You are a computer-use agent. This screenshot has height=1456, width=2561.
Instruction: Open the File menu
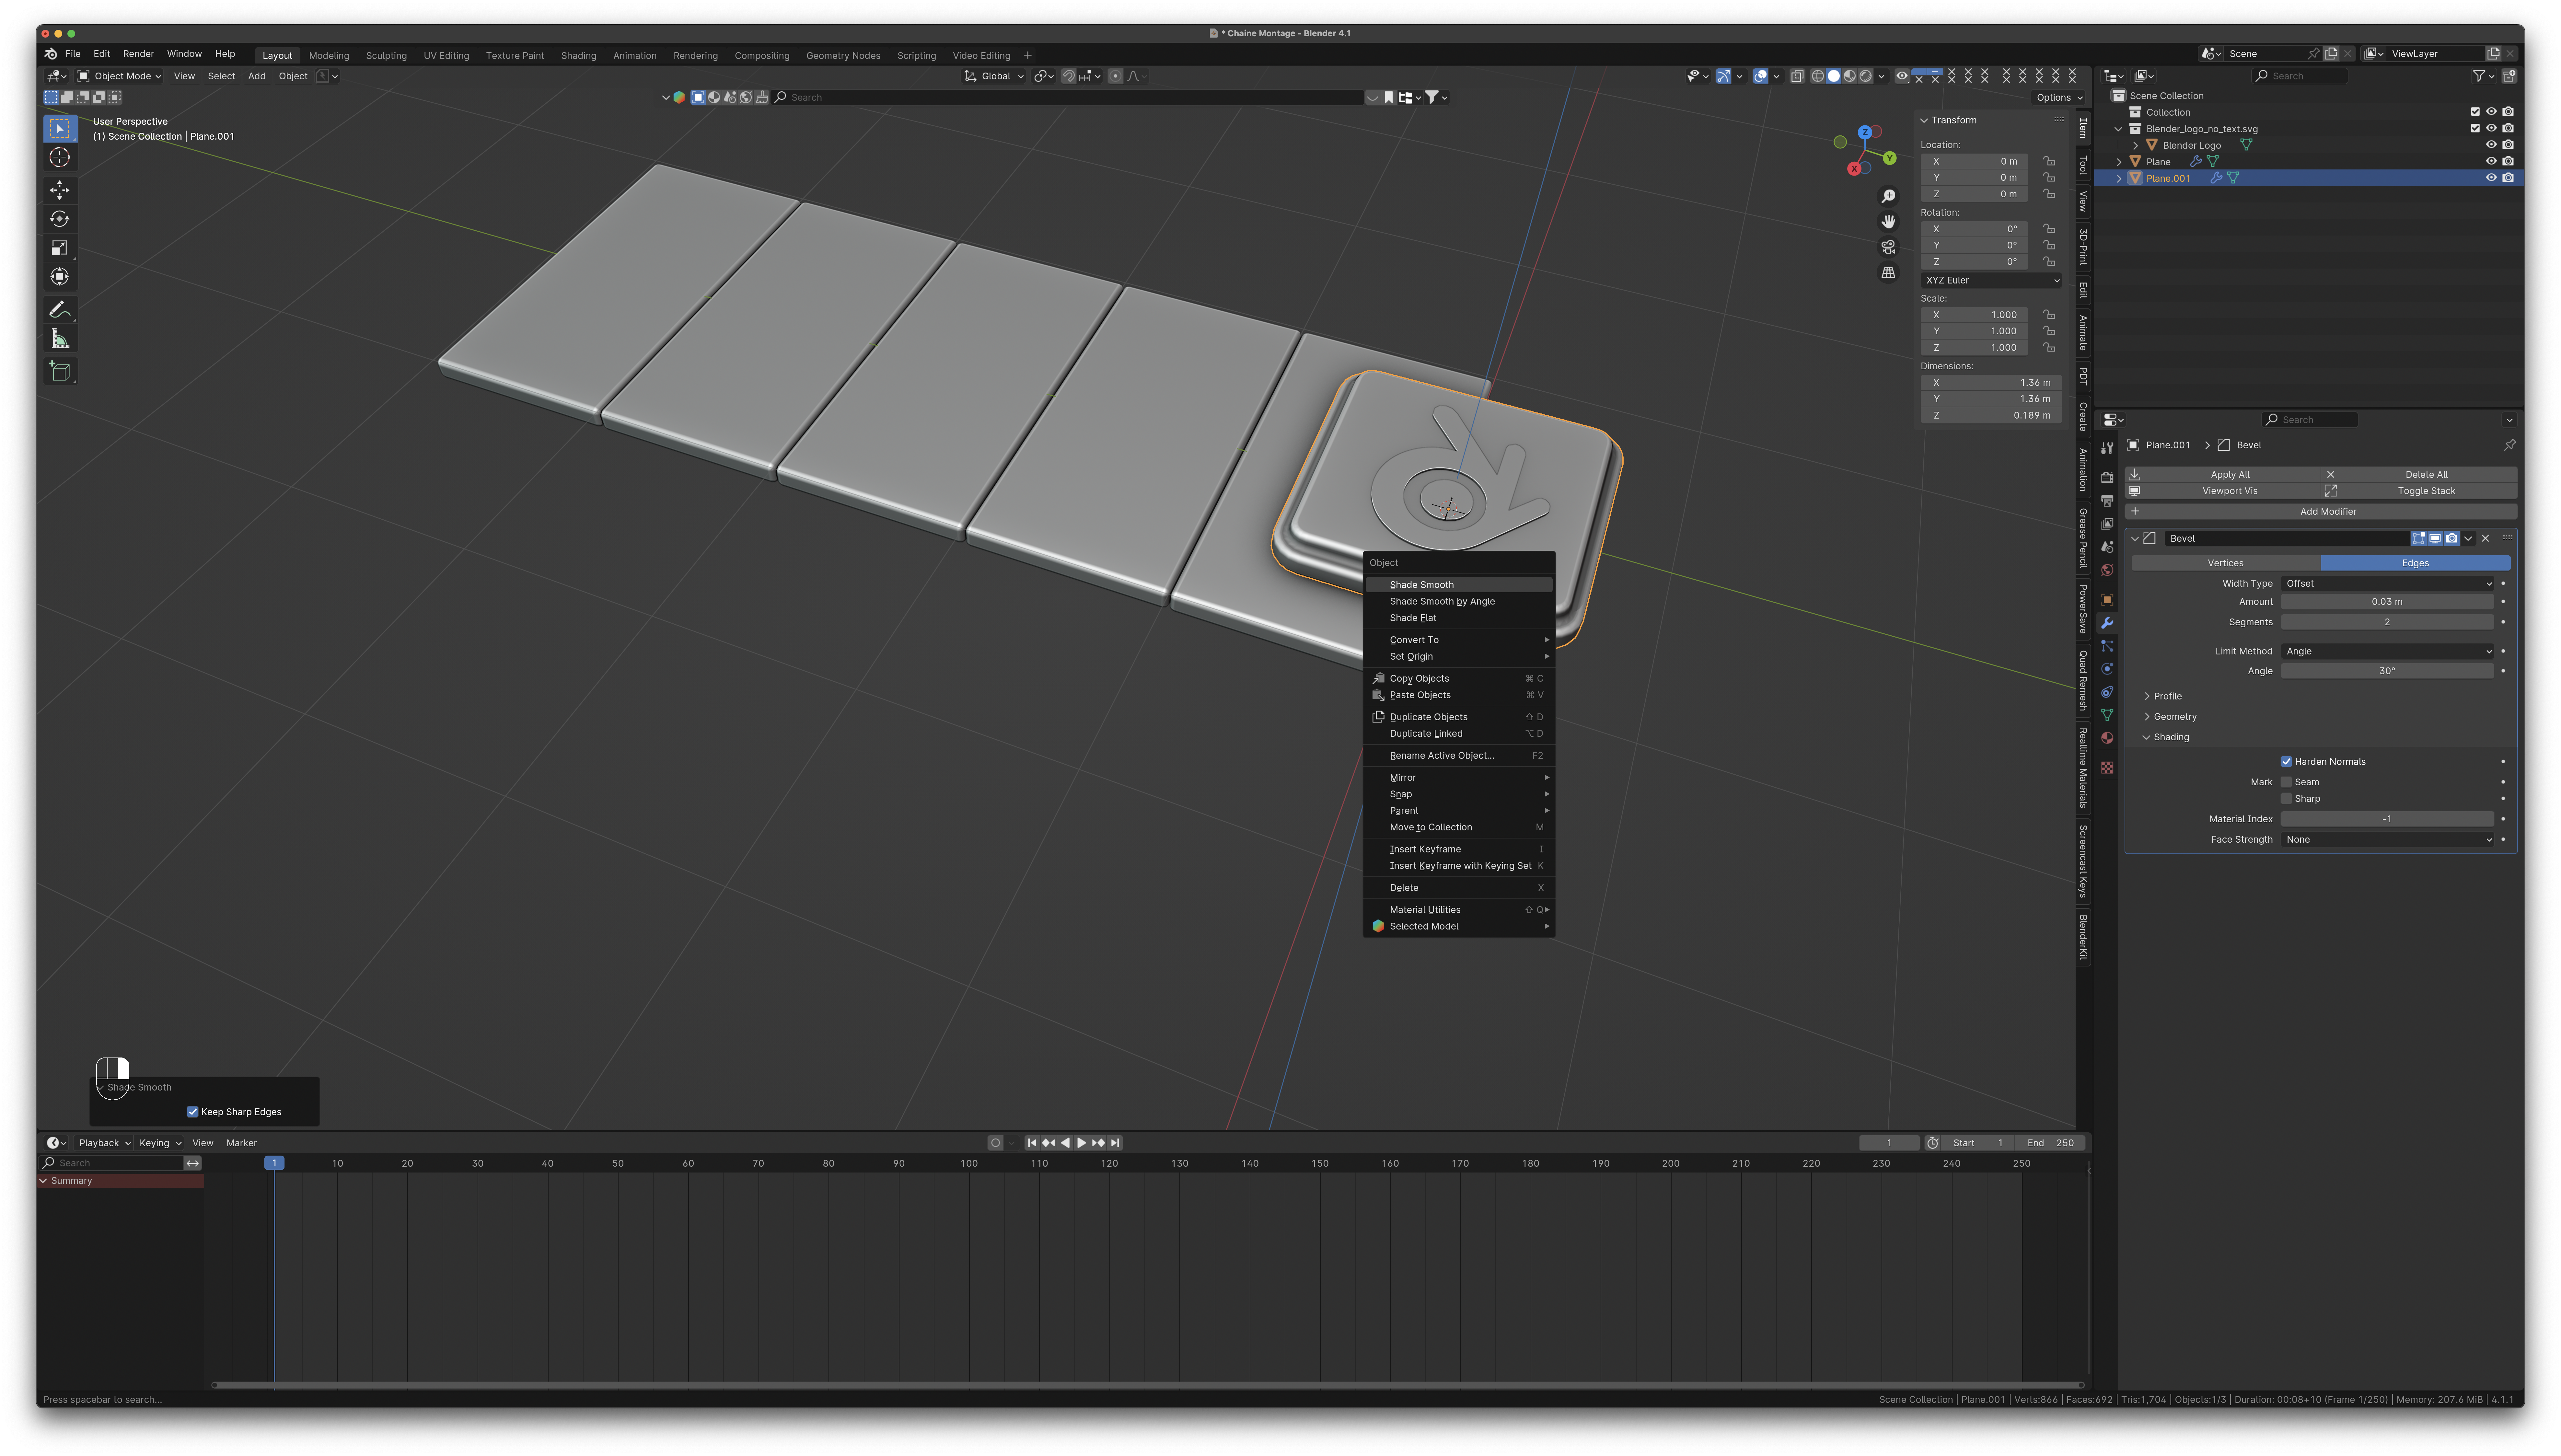tap(73, 54)
